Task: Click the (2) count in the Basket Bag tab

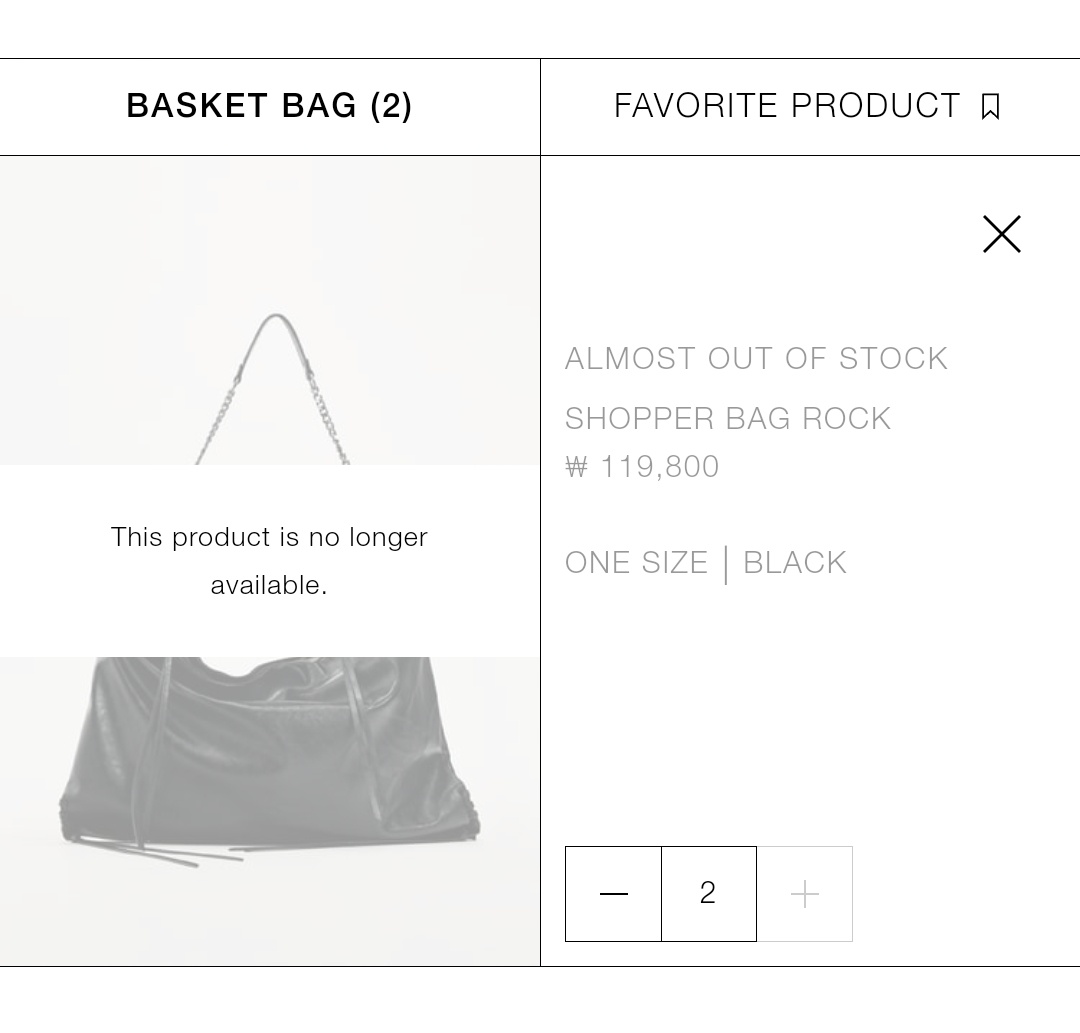Action: (x=391, y=106)
